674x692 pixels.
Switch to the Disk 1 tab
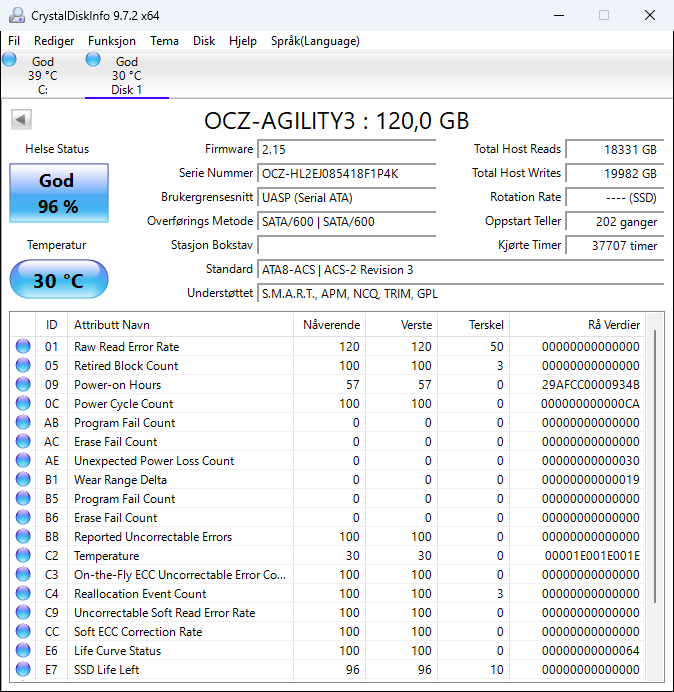point(127,75)
